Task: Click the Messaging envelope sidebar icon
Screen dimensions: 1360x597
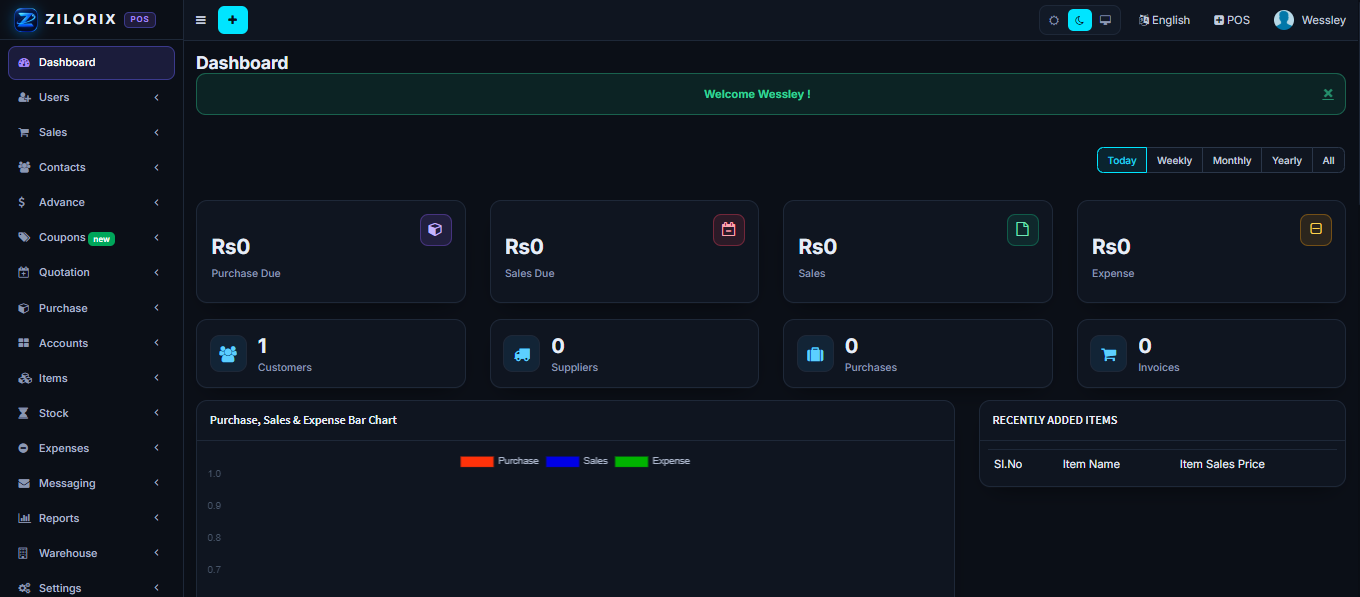Action: coord(24,483)
